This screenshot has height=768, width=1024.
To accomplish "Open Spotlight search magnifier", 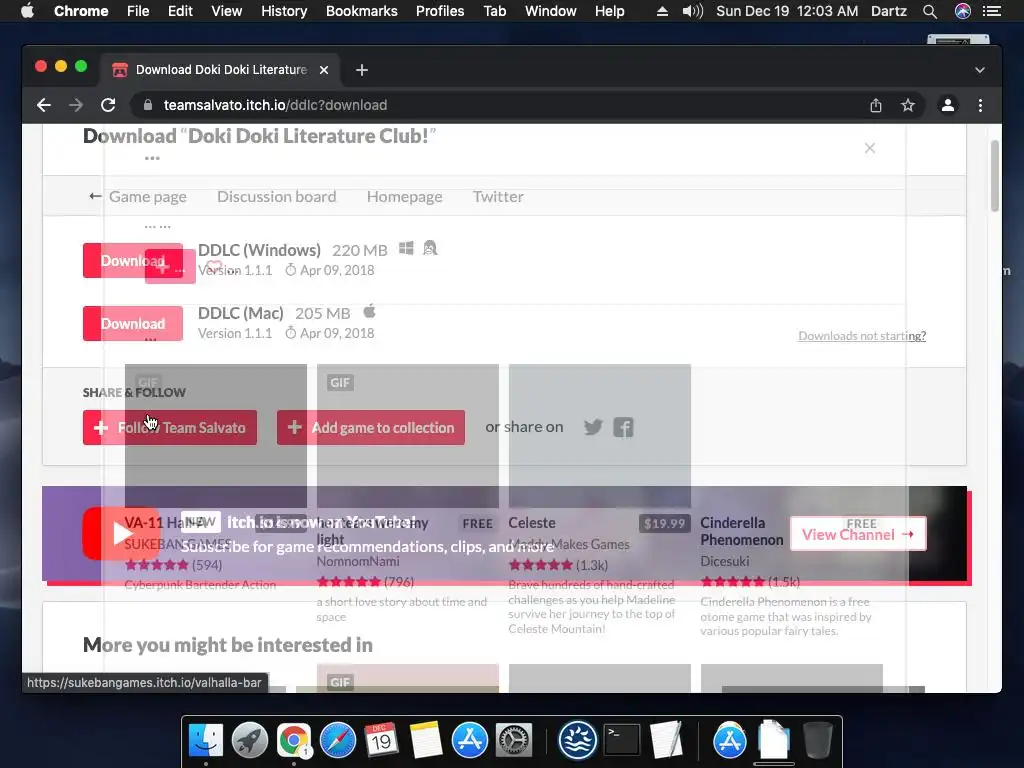I will 930,11.
